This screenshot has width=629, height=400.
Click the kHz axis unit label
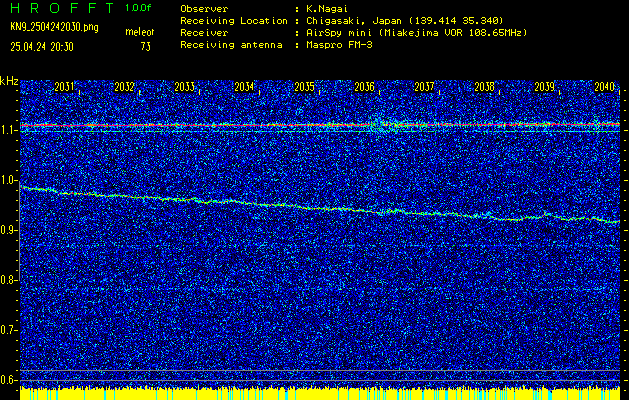point(9,81)
